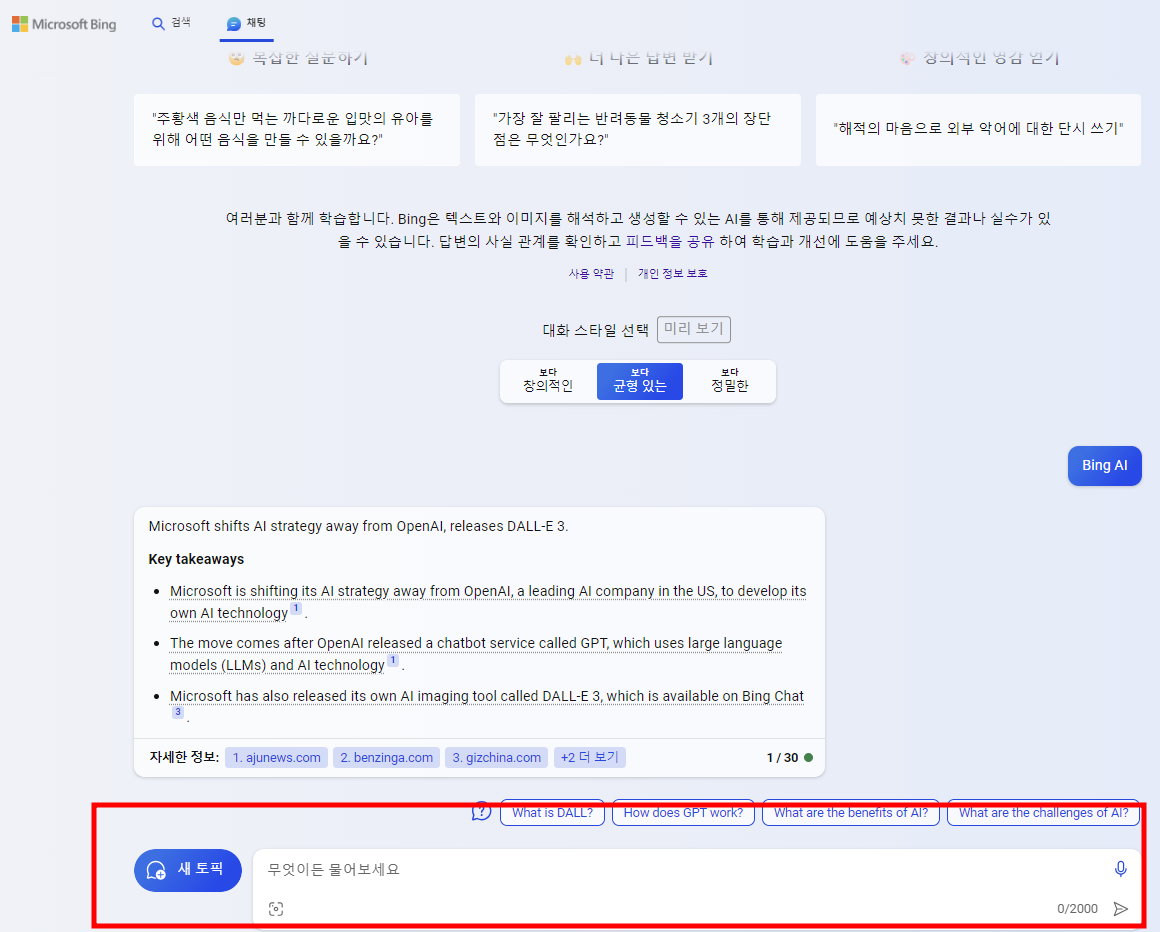Open the 사용 약관 terms link
This screenshot has width=1160, height=932.
[x=591, y=274]
